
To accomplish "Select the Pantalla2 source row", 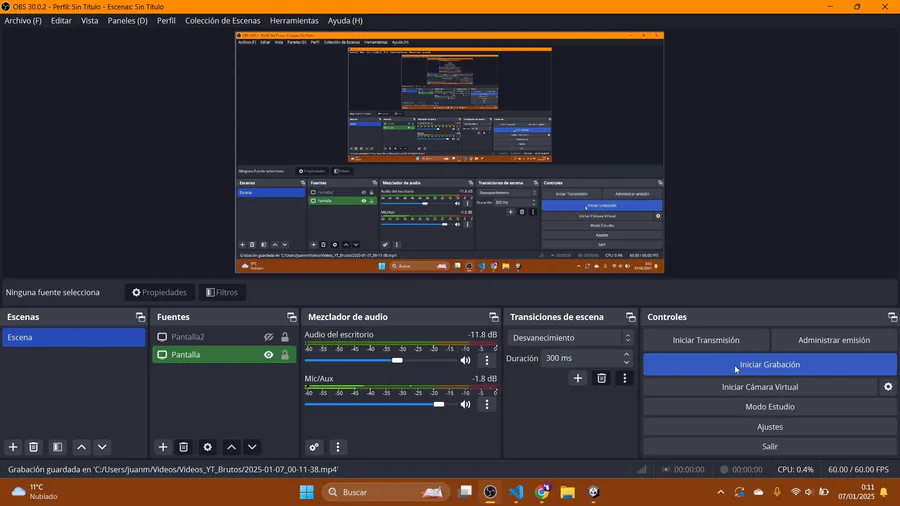I will pos(224,337).
